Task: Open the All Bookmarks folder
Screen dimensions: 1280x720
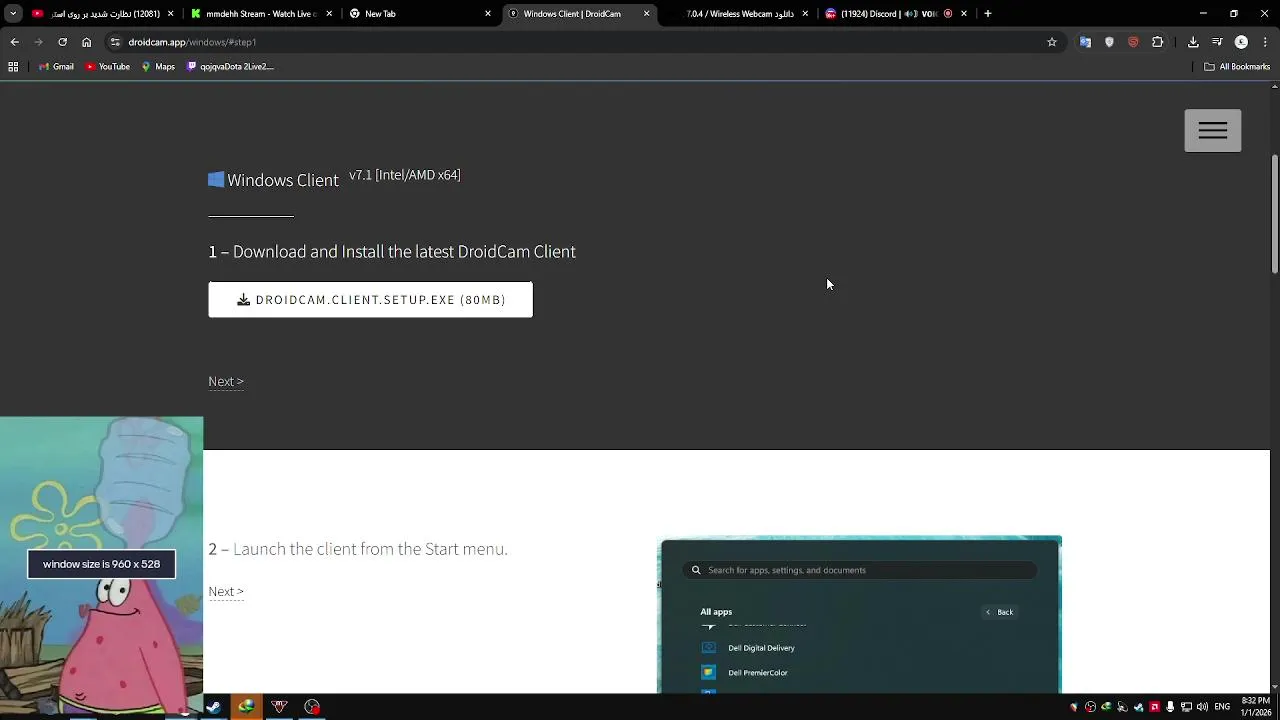Action: pyautogui.click(x=1237, y=67)
